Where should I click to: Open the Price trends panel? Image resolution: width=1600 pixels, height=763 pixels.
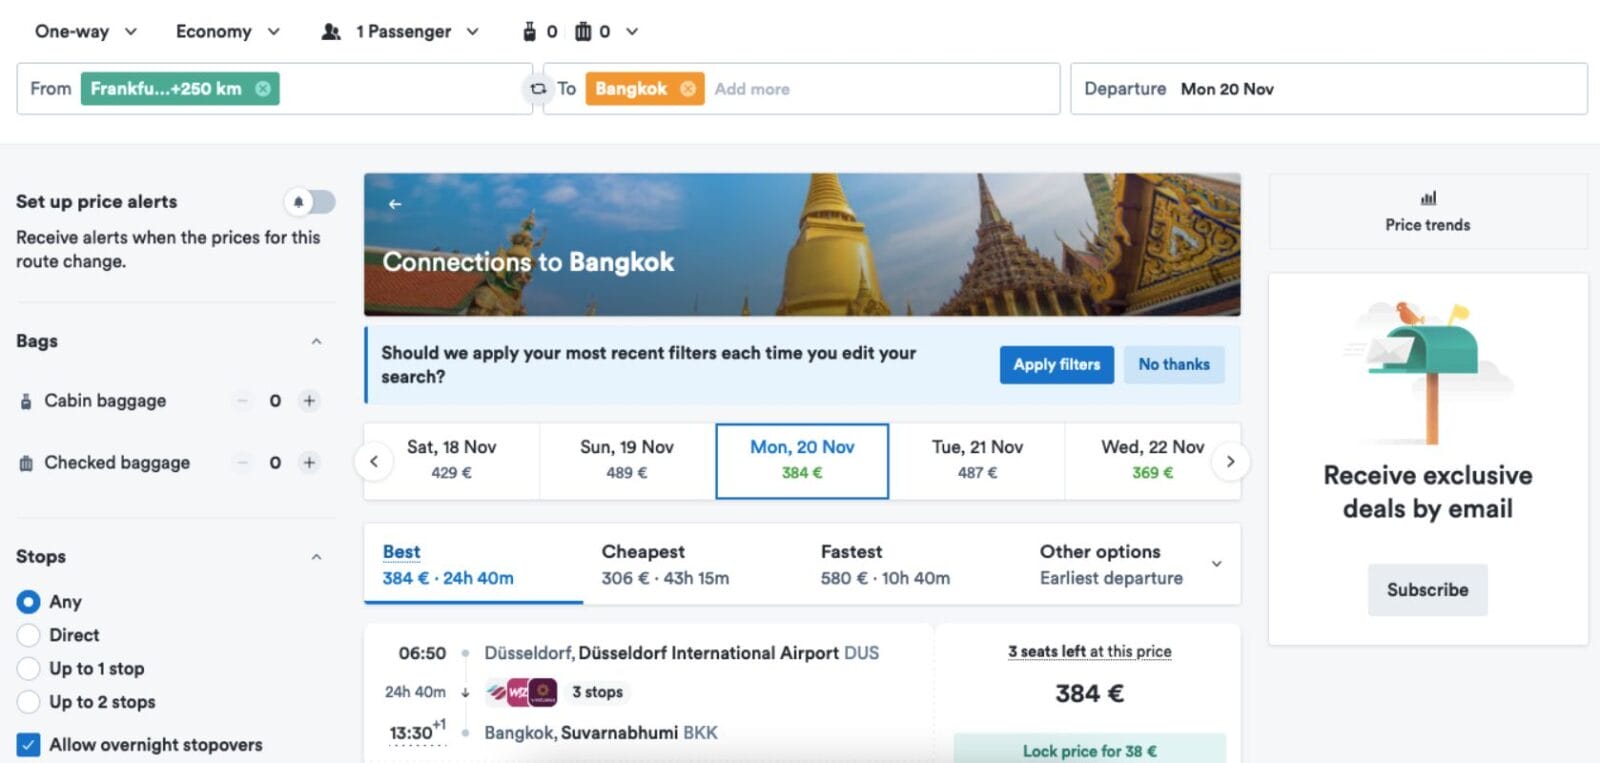coord(1427,211)
